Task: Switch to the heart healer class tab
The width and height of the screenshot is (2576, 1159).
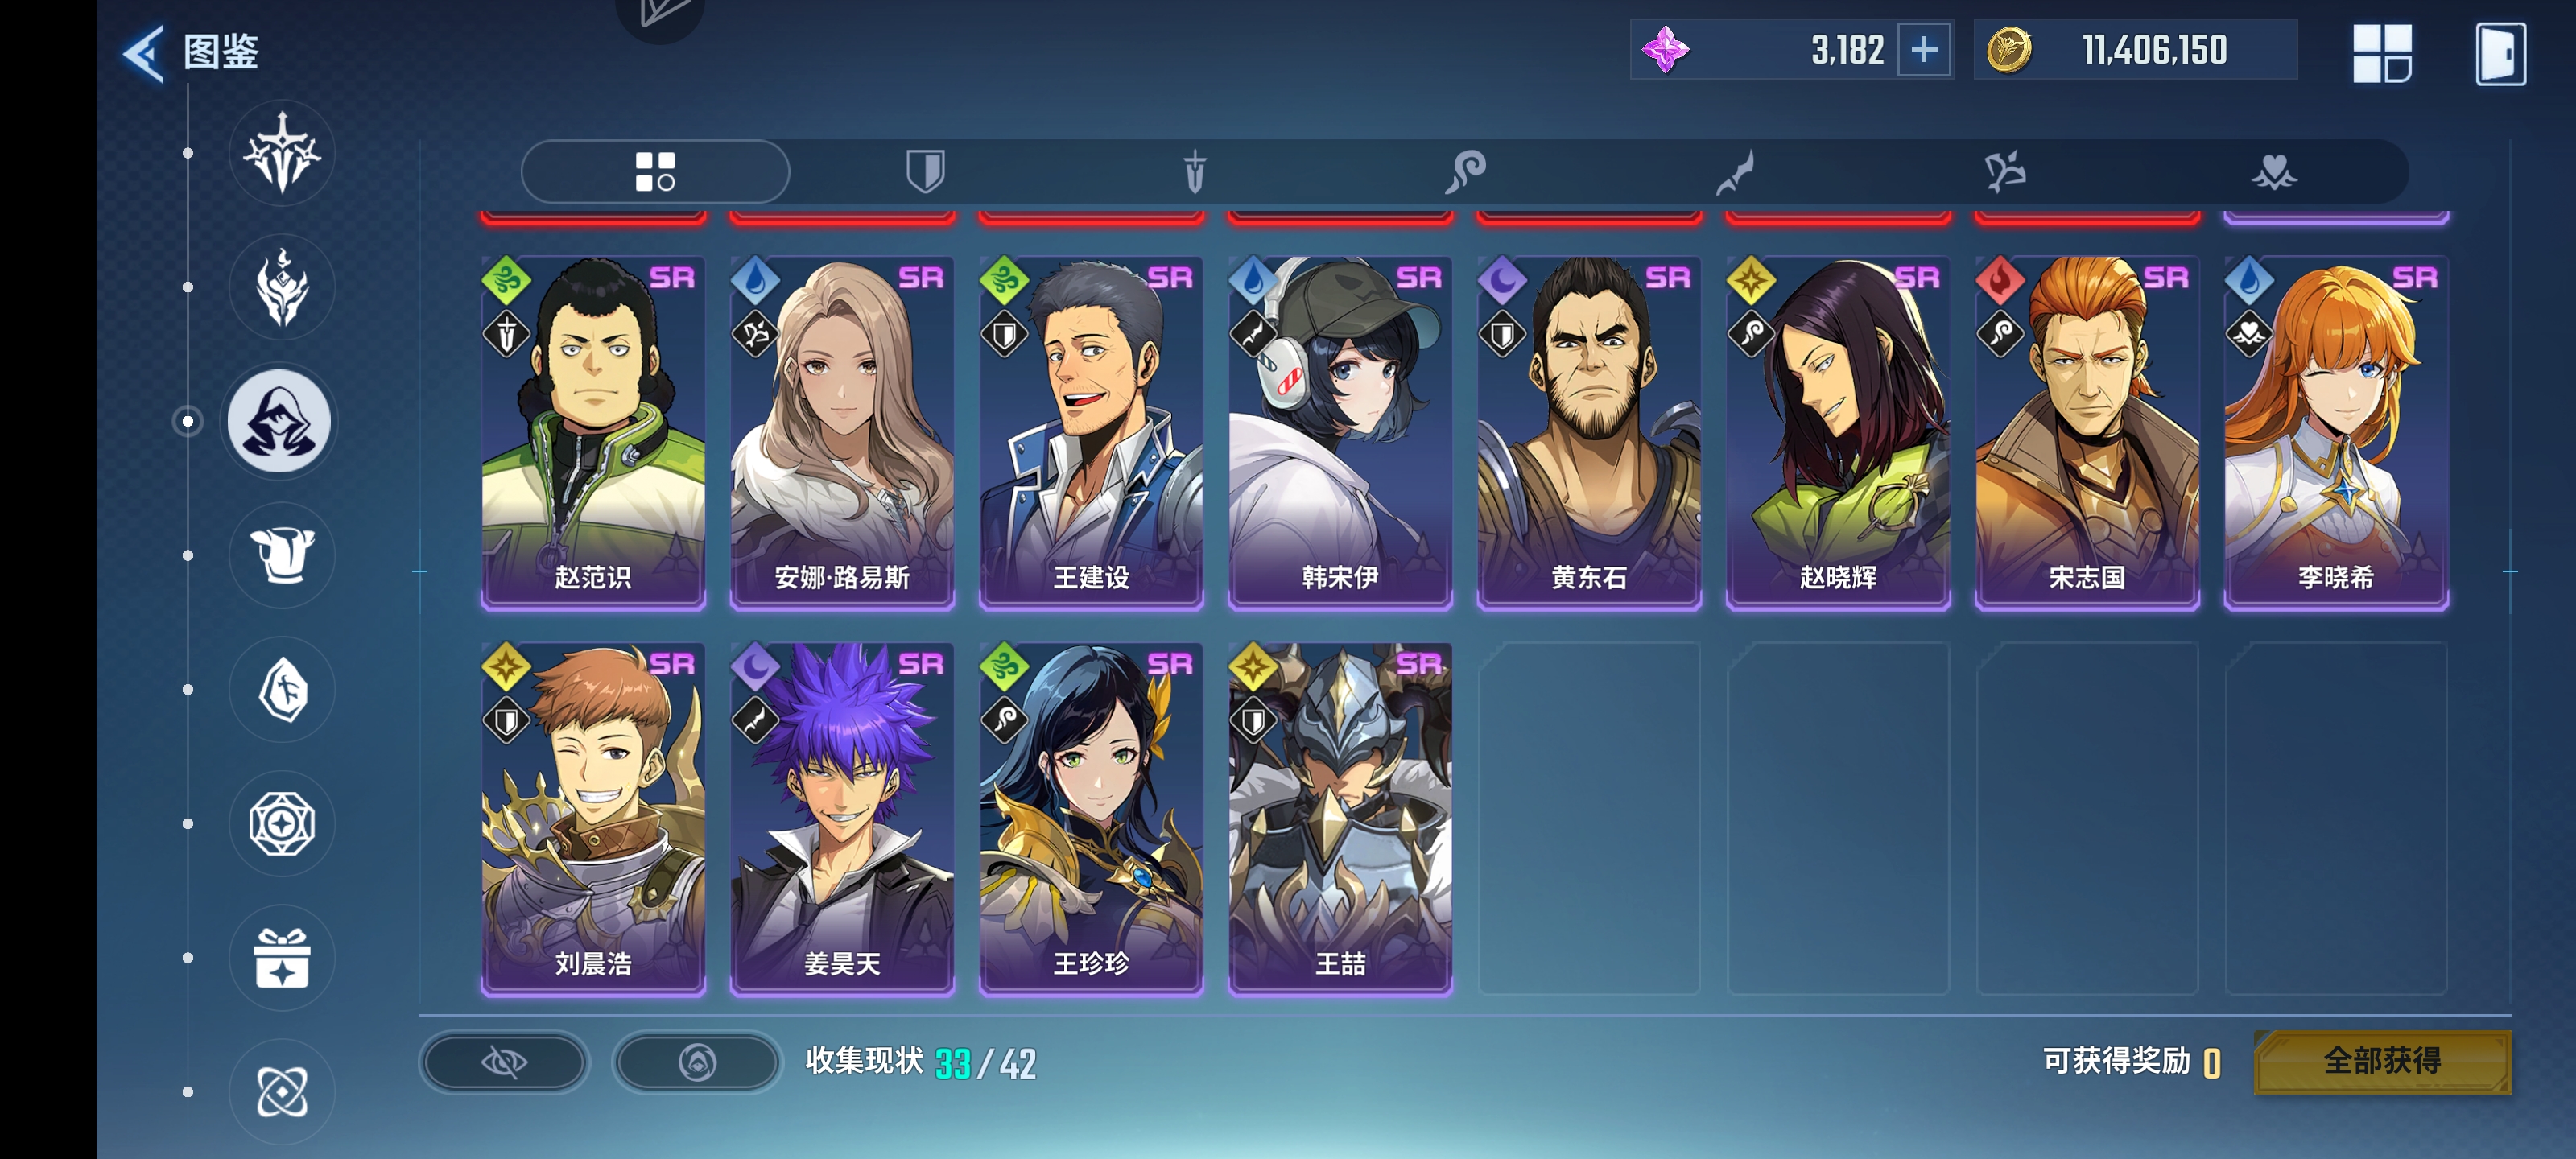Action: click(x=2274, y=171)
